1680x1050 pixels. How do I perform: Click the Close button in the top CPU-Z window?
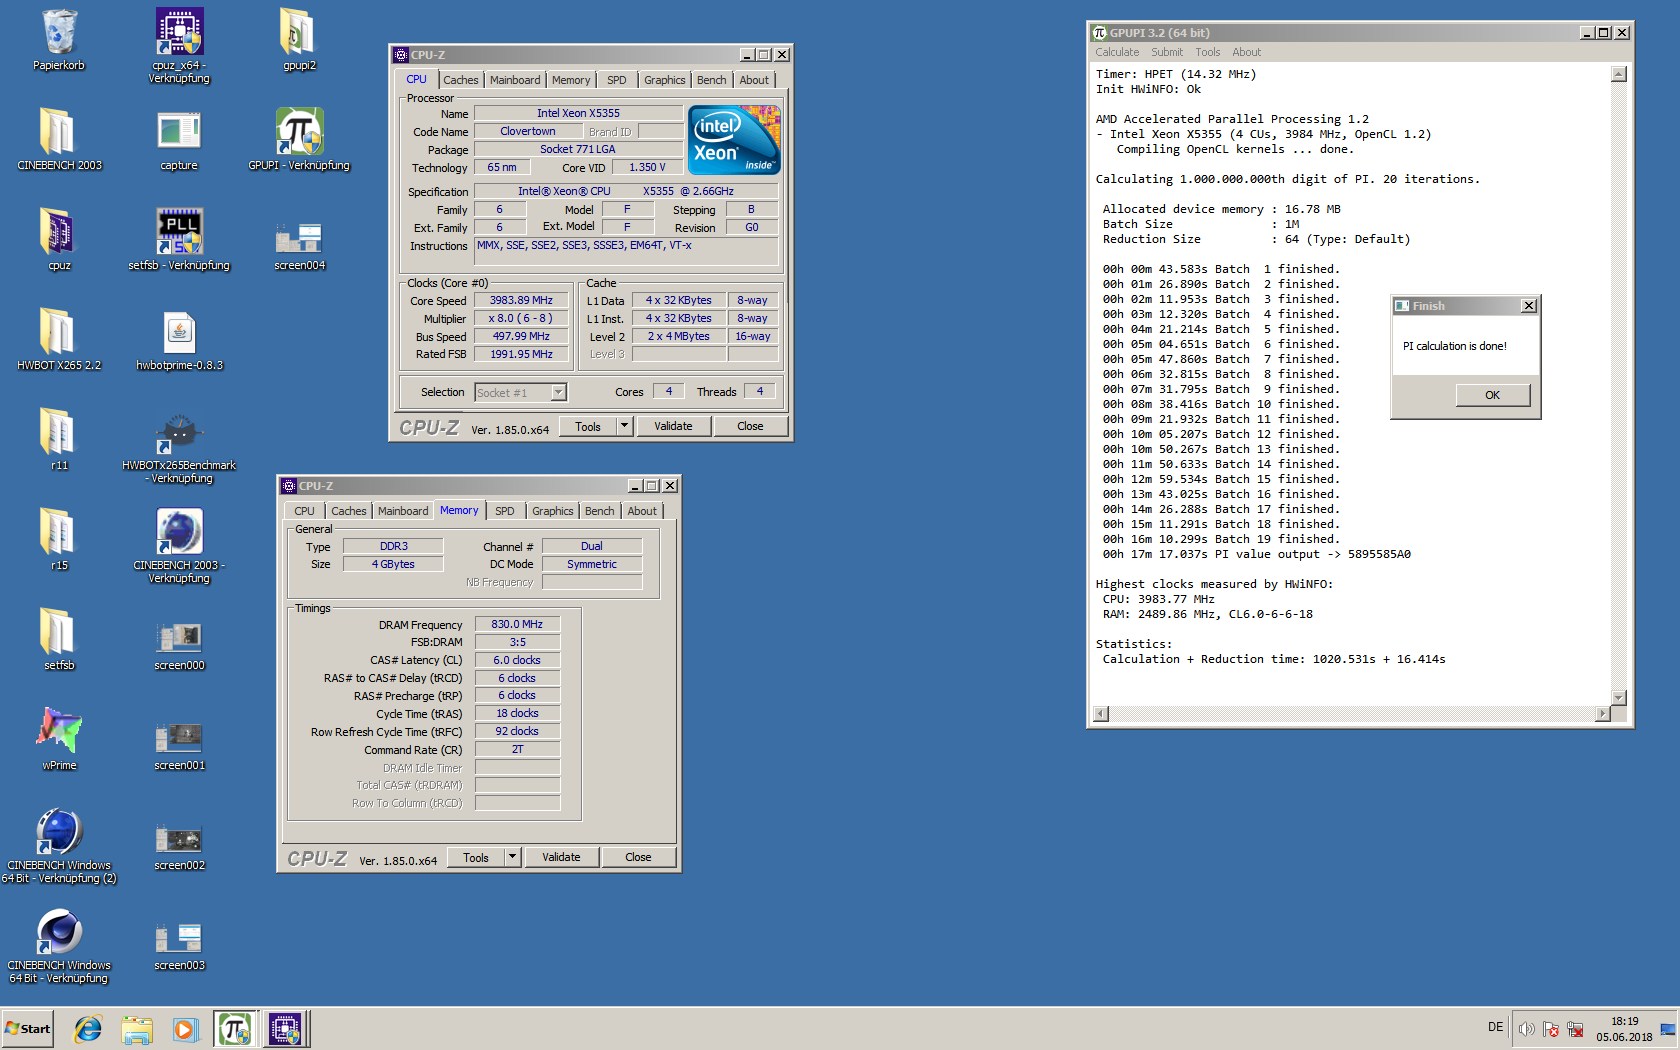tap(750, 426)
